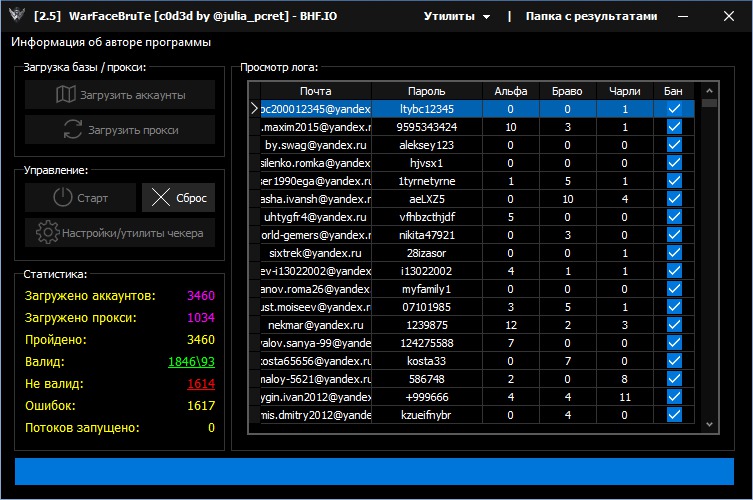Click the Чарли column header
The width and height of the screenshot is (753, 500).
pos(624,91)
